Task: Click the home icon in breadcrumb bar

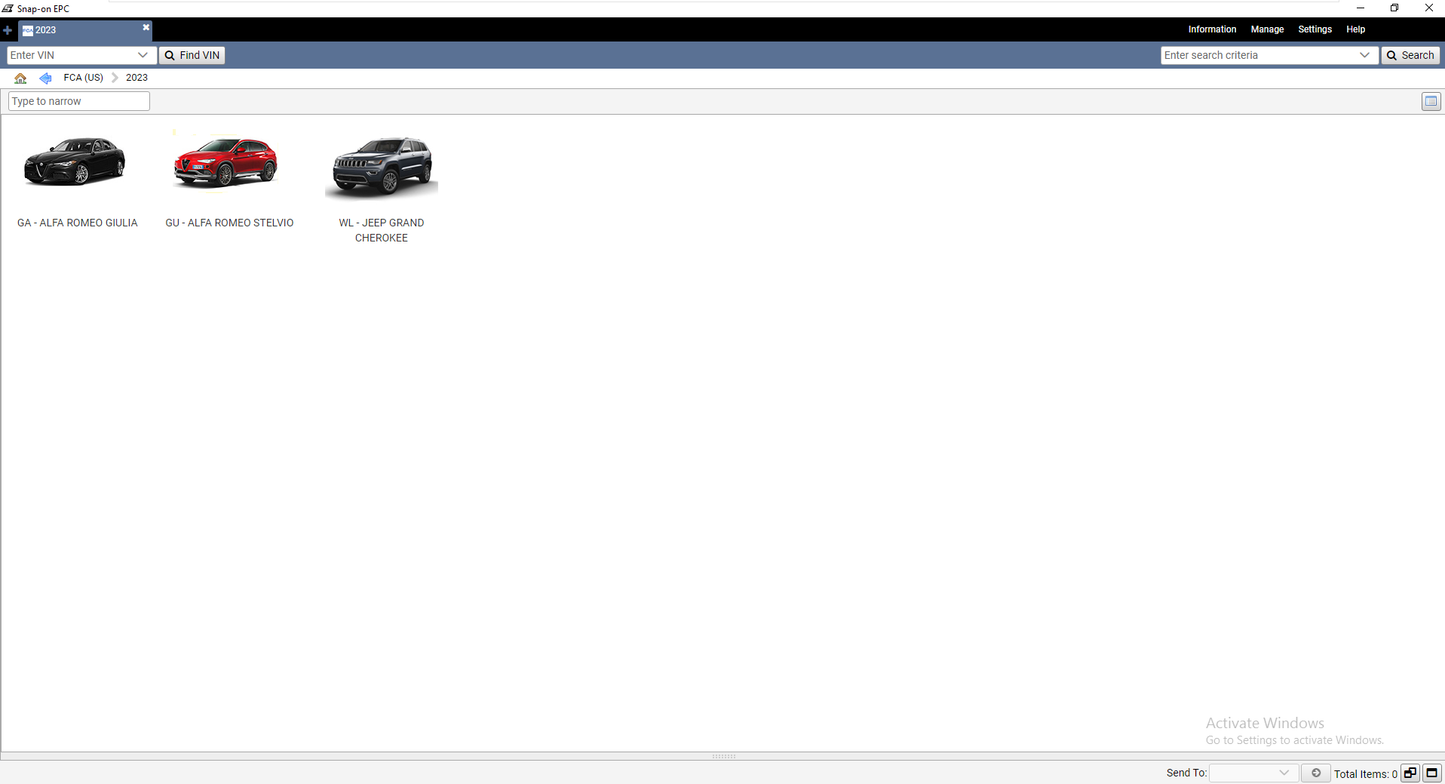Action: (20, 78)
